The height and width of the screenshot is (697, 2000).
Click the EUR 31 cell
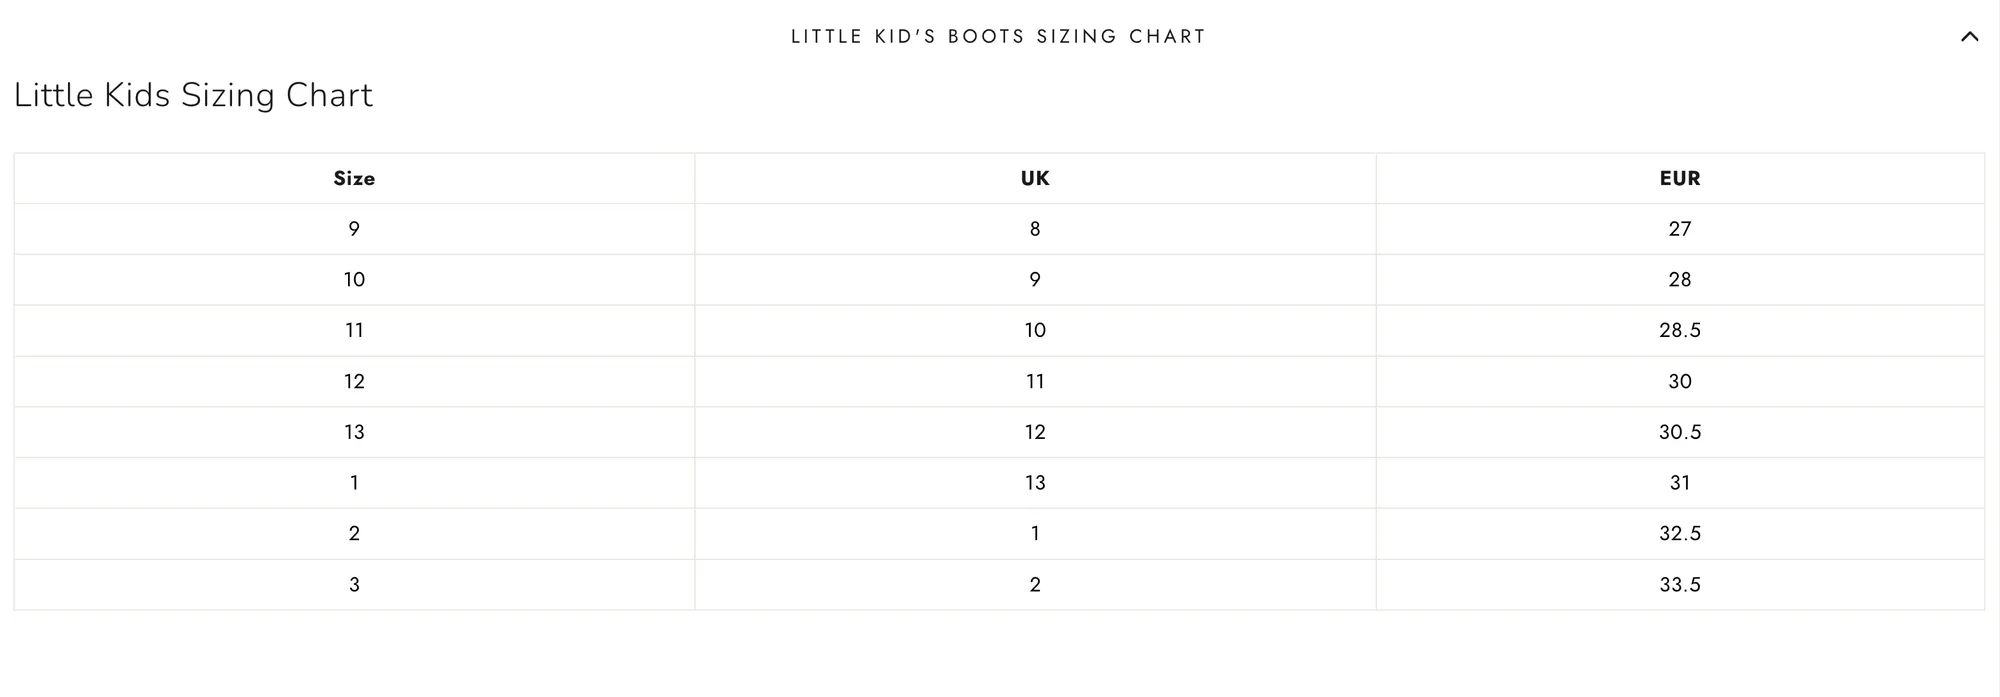pos(1680,483)
